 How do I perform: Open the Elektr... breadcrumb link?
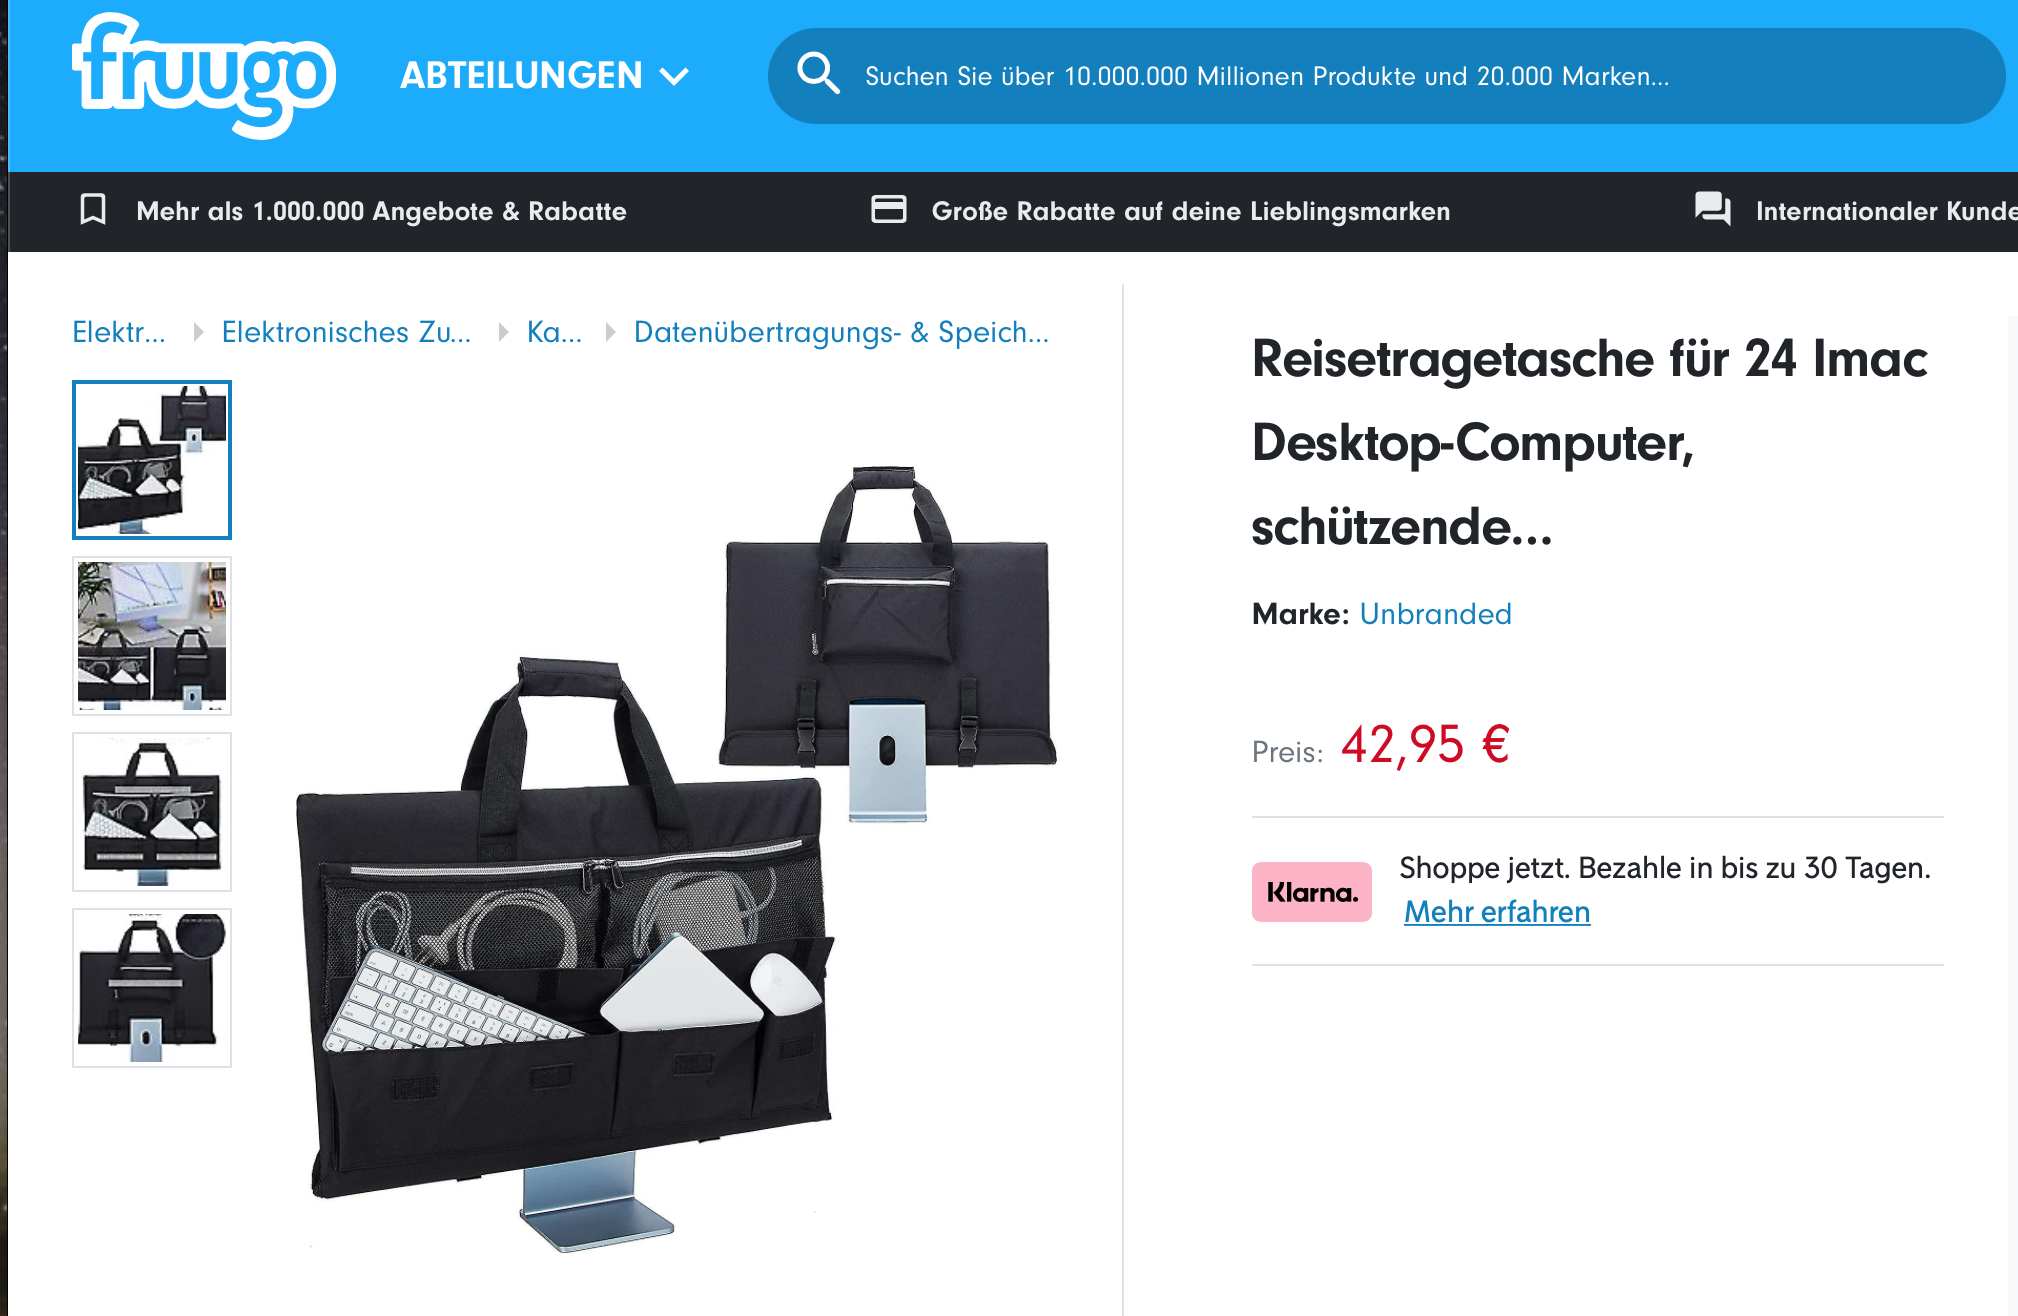click(119, 332)
